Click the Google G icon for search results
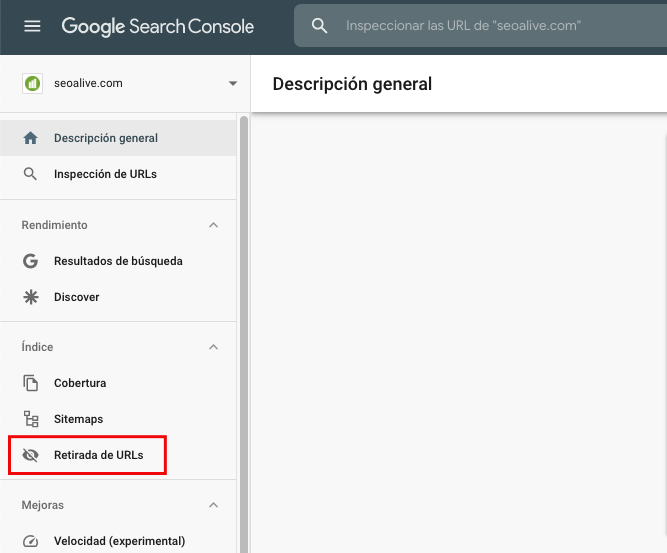 (x=30, y=261)
